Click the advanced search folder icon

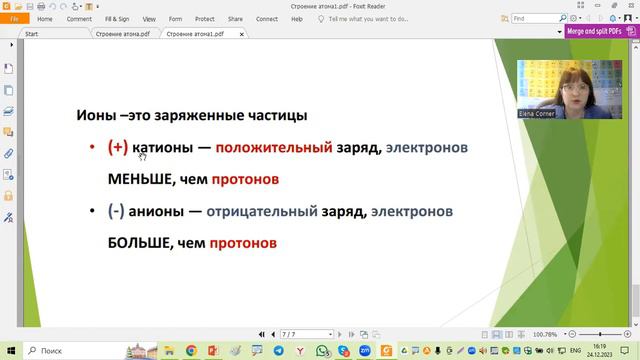click(x=504, y=18)
